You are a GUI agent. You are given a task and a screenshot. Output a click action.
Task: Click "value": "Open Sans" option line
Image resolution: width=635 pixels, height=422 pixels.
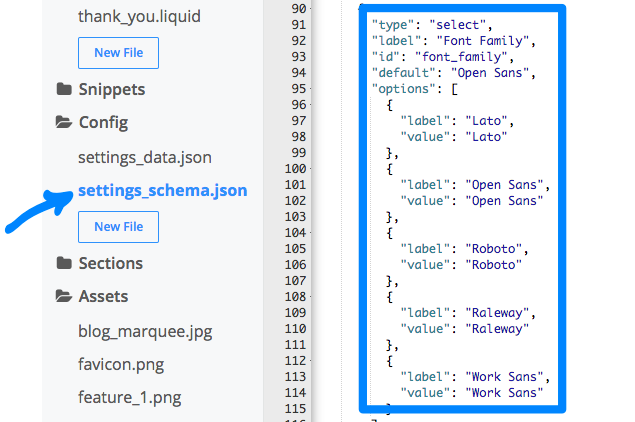coord(471,201)
